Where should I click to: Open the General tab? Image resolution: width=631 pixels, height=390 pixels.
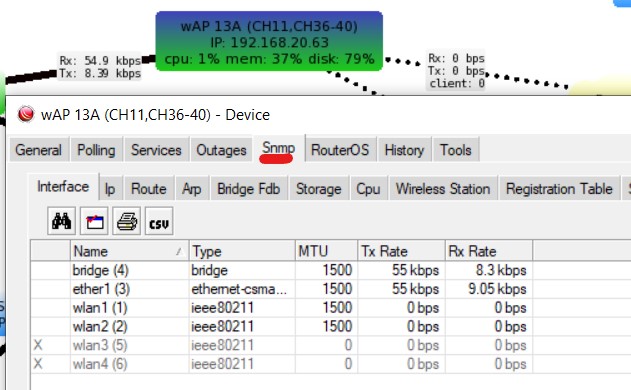(x=39, y=150)
